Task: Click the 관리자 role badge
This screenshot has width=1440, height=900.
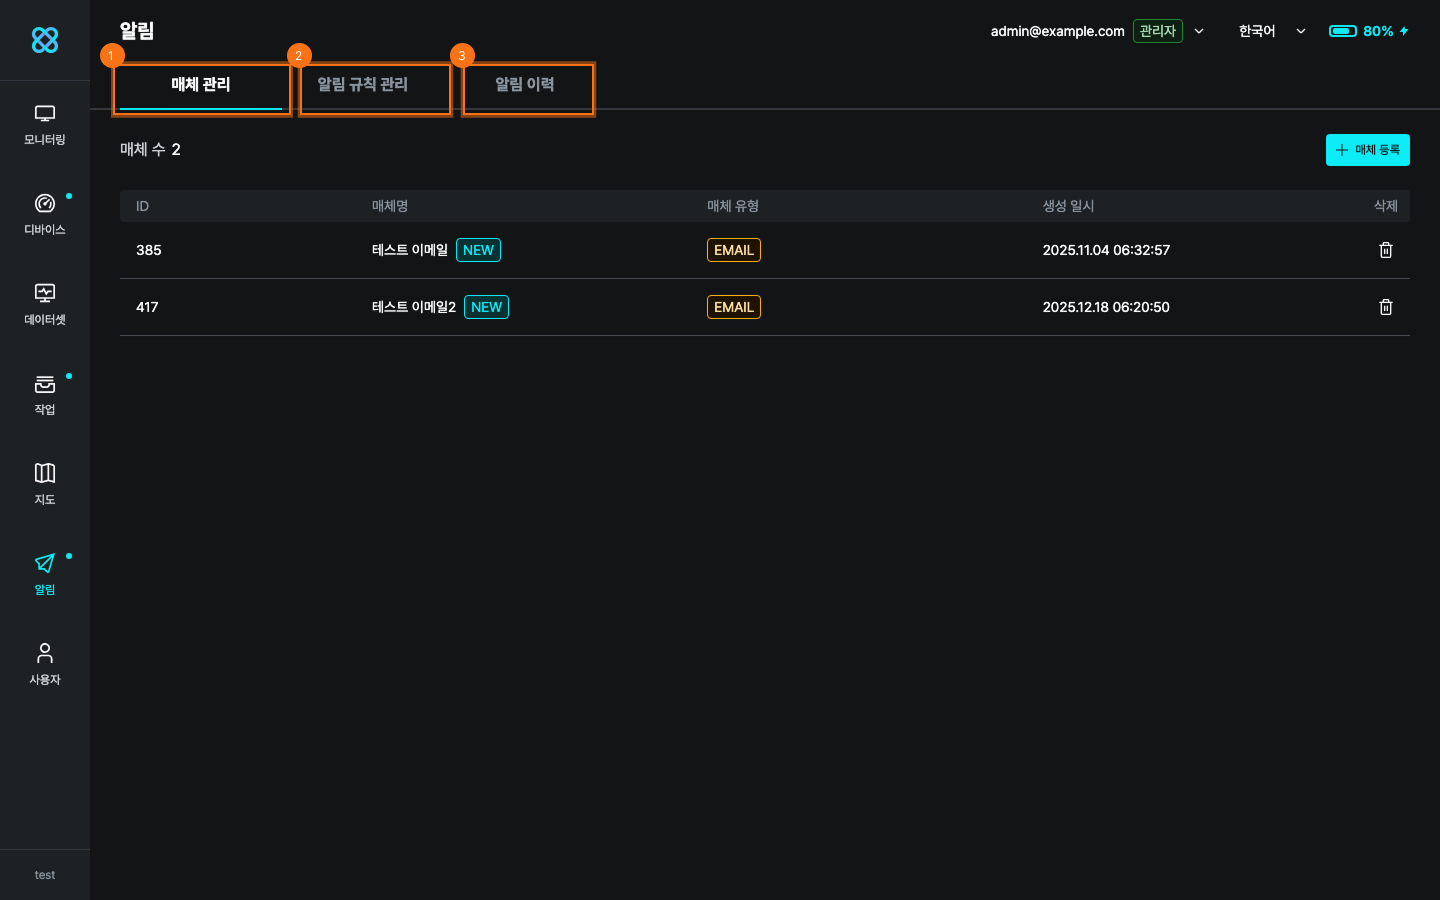Action: (1157, 31)
